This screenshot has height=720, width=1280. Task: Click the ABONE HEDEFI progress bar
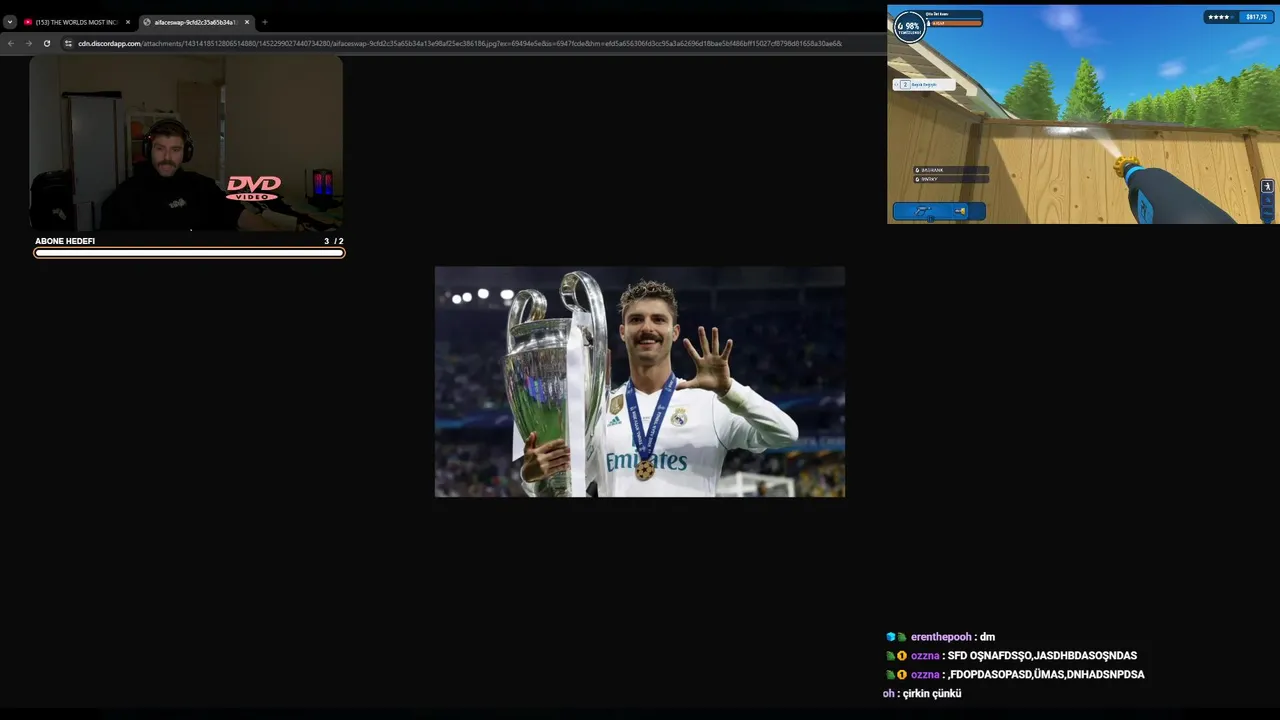(189, 253)
